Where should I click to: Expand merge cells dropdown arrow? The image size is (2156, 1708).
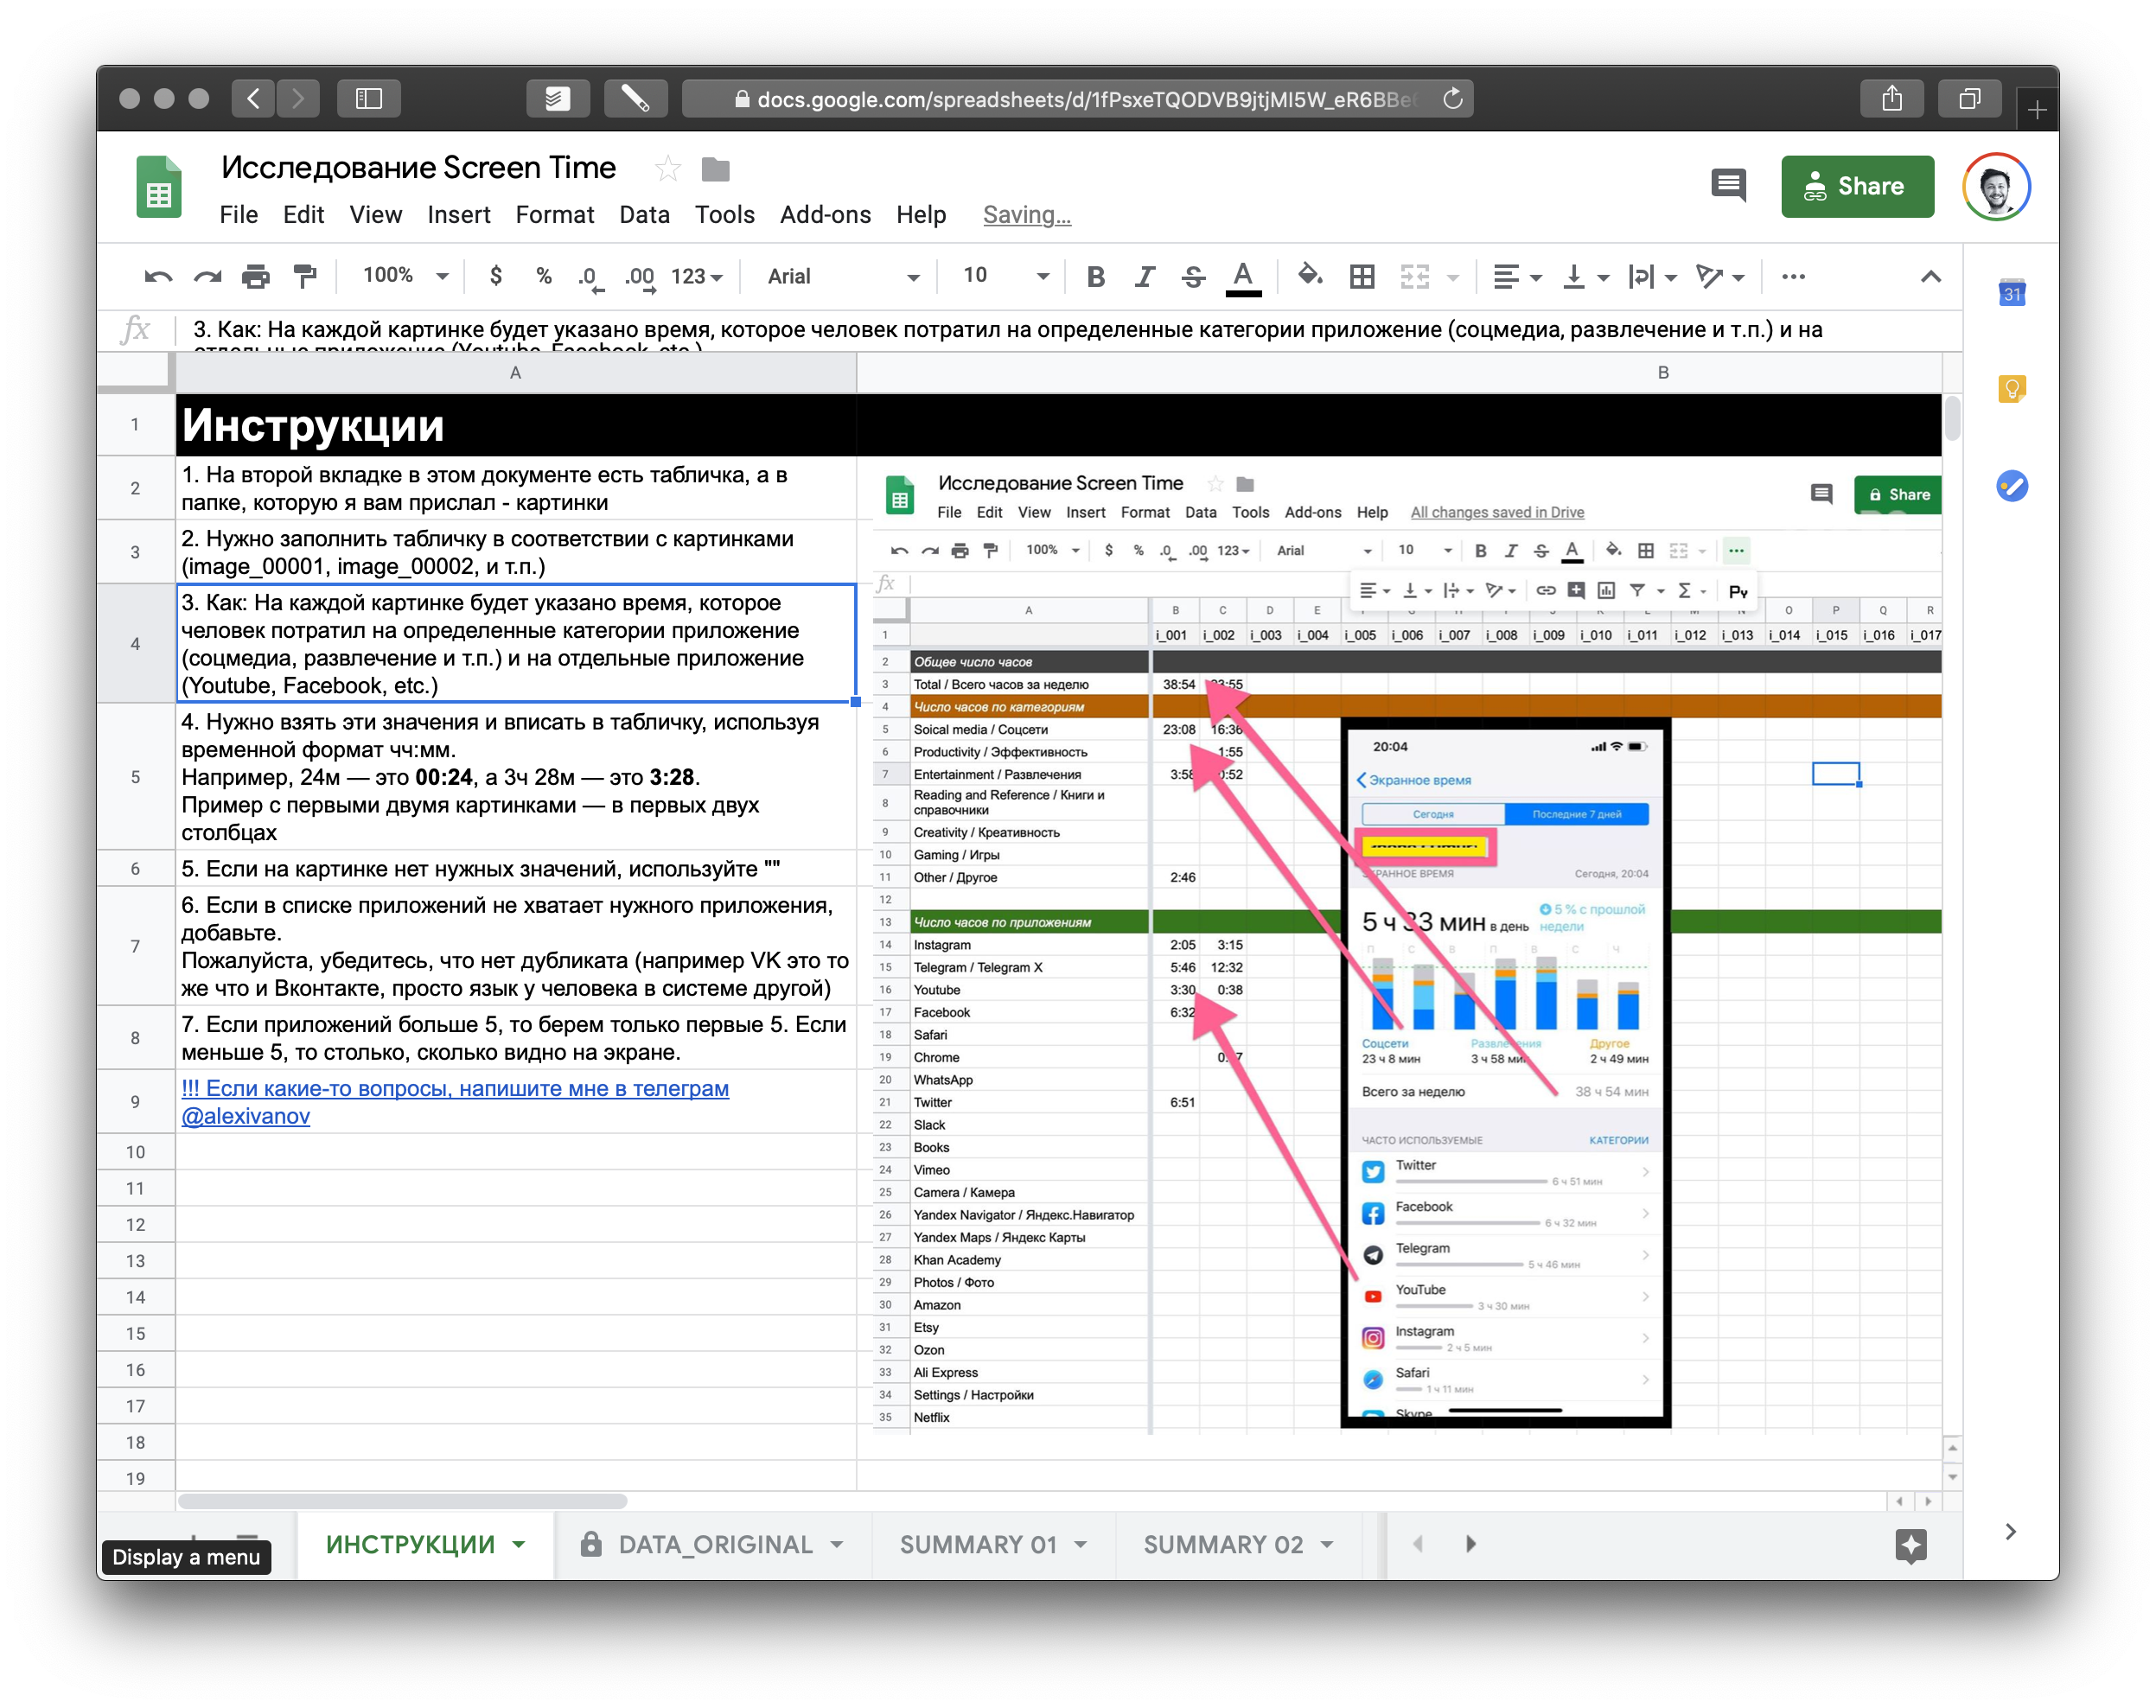pos(1452,278)
